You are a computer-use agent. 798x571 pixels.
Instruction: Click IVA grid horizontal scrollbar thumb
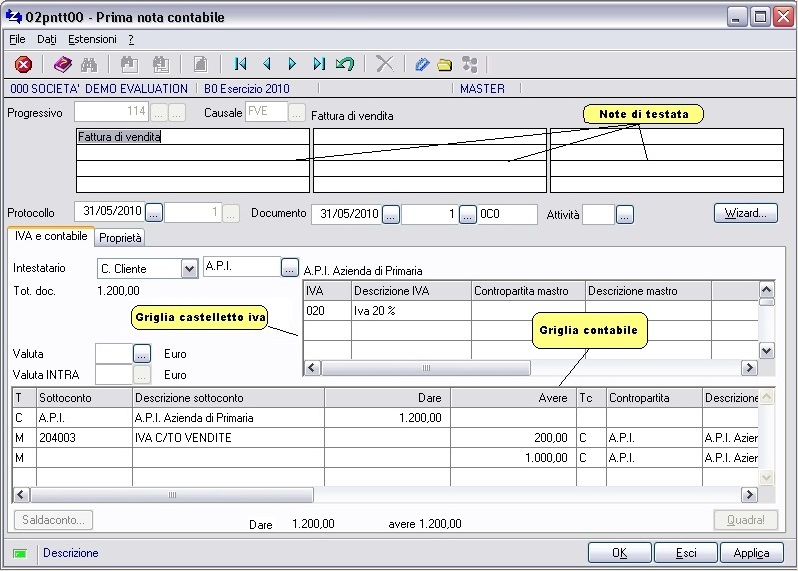point(426,367)
